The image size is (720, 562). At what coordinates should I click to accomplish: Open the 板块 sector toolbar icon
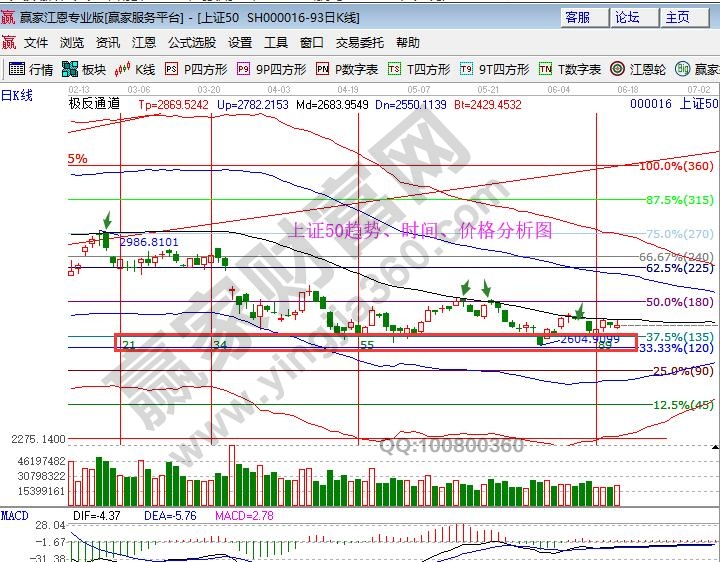(83, 69)
